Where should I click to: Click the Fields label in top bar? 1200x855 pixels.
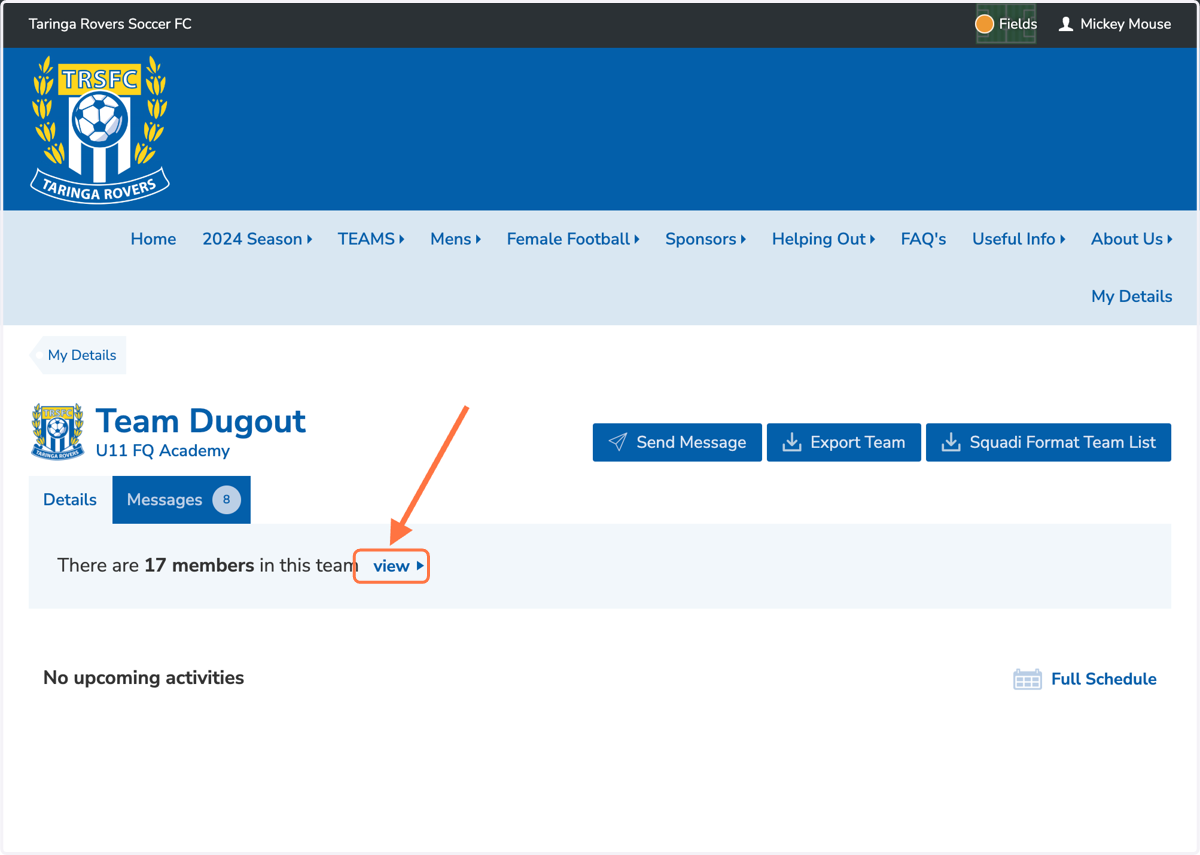coord(1018,24)
